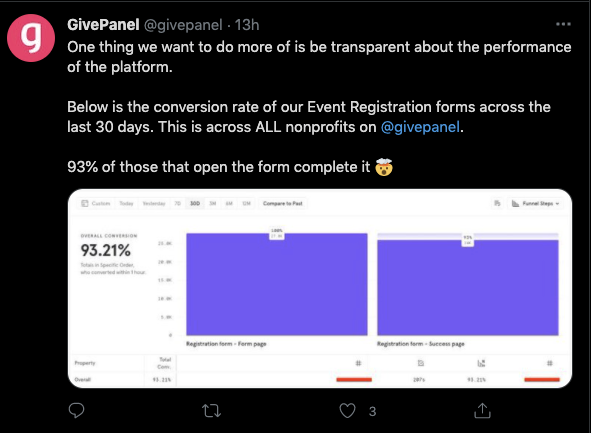The height and width of the screenshot is (433, 591).
Task: Select the Custom date range option
Action: point(96,203)
